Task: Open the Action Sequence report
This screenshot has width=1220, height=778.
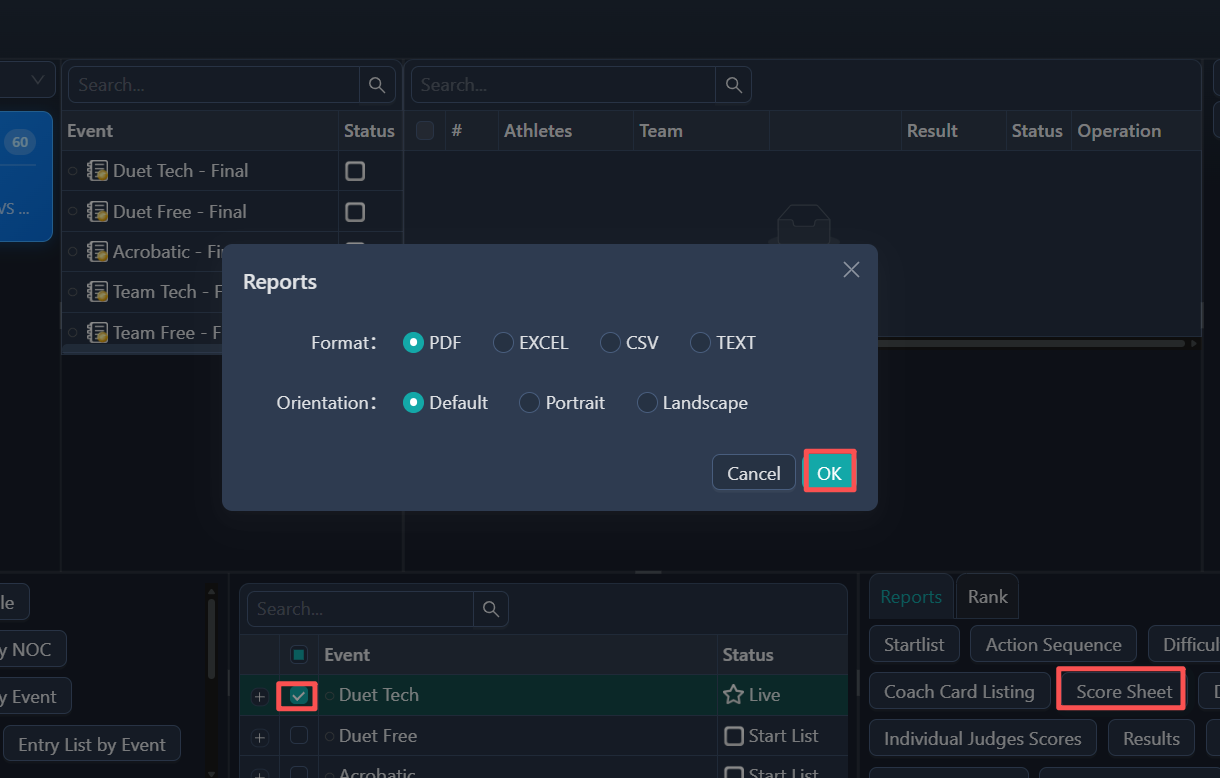Action: pyautogui.click(x=1054, y=645)
